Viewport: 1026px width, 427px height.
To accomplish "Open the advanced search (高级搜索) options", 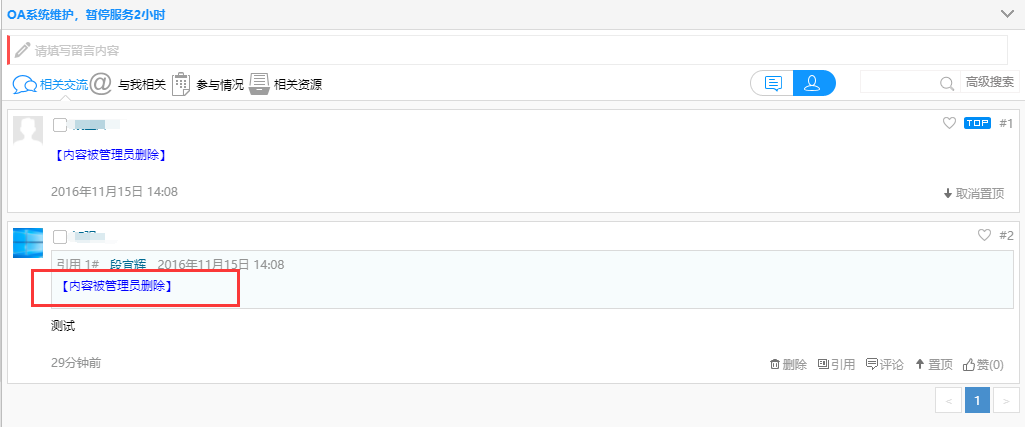I will click(x=989, y=83).
